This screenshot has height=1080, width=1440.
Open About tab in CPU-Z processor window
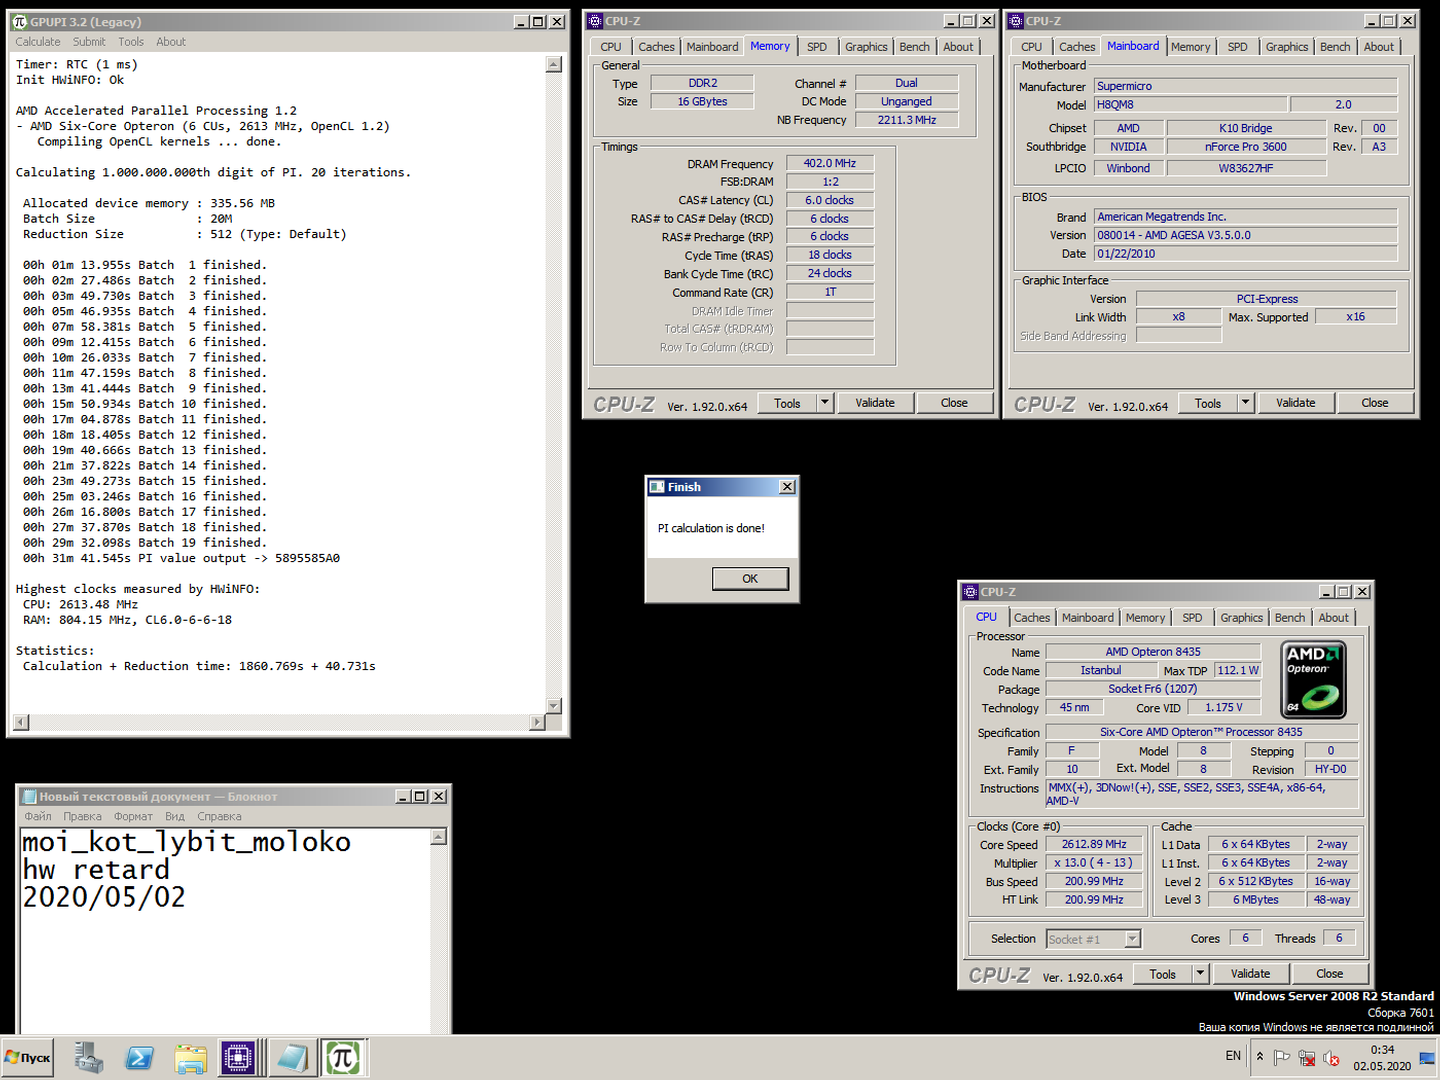tap(1333, 618)
